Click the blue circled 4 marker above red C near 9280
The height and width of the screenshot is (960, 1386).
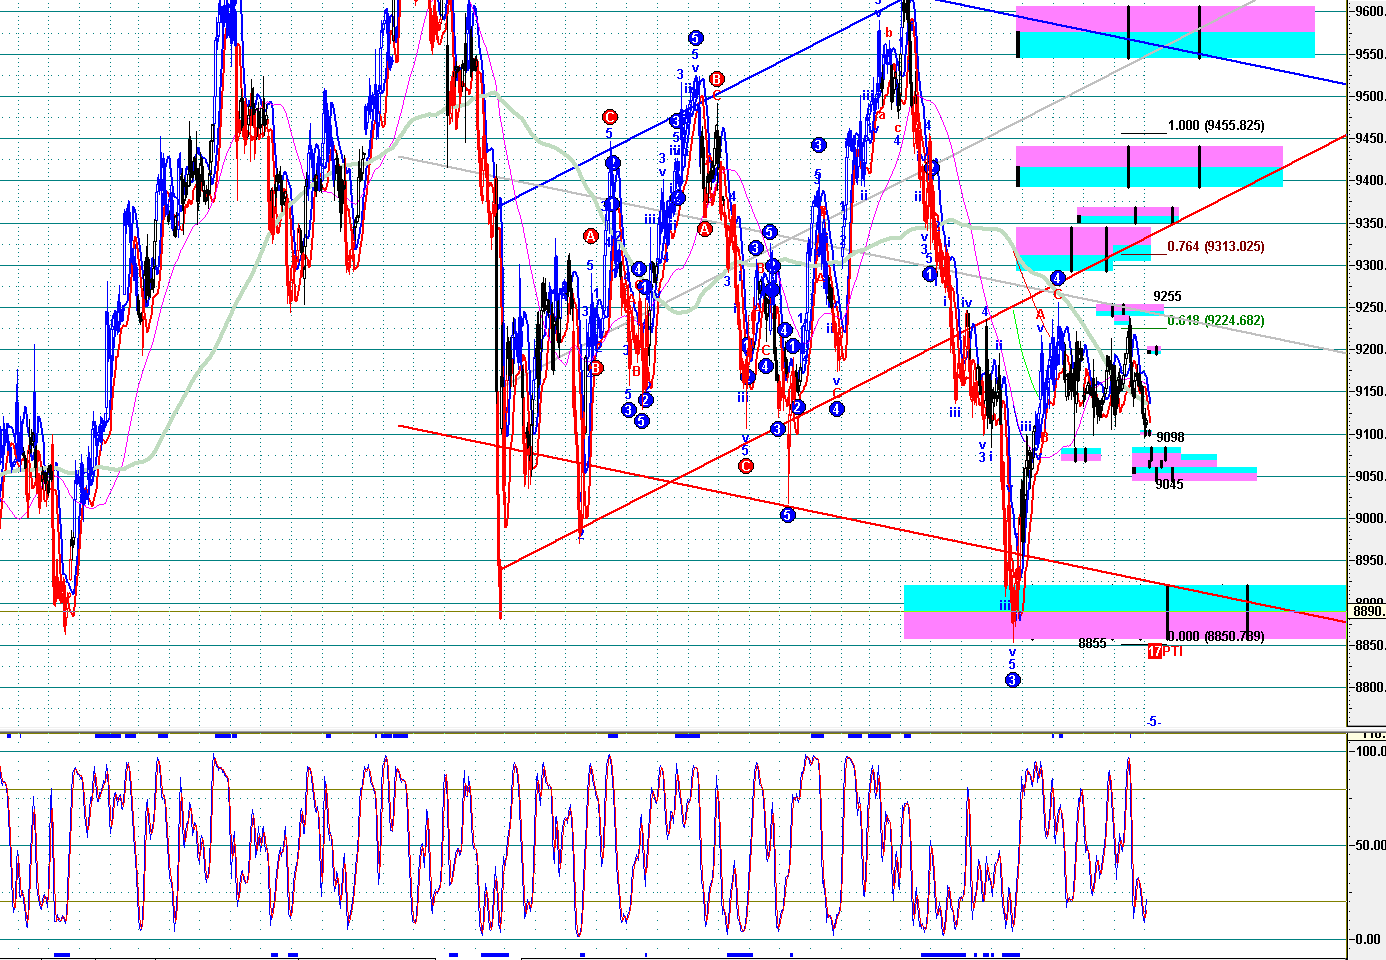(1058, 278)
